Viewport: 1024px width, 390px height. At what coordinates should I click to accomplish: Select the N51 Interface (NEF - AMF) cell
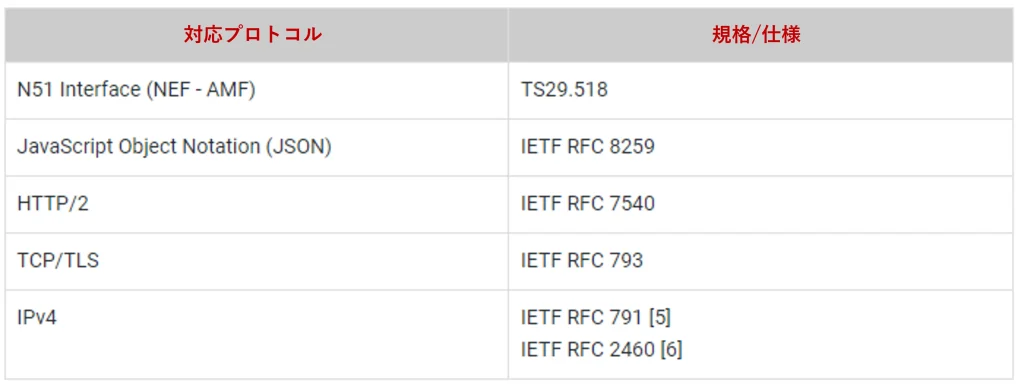click(x=256, y=90)
